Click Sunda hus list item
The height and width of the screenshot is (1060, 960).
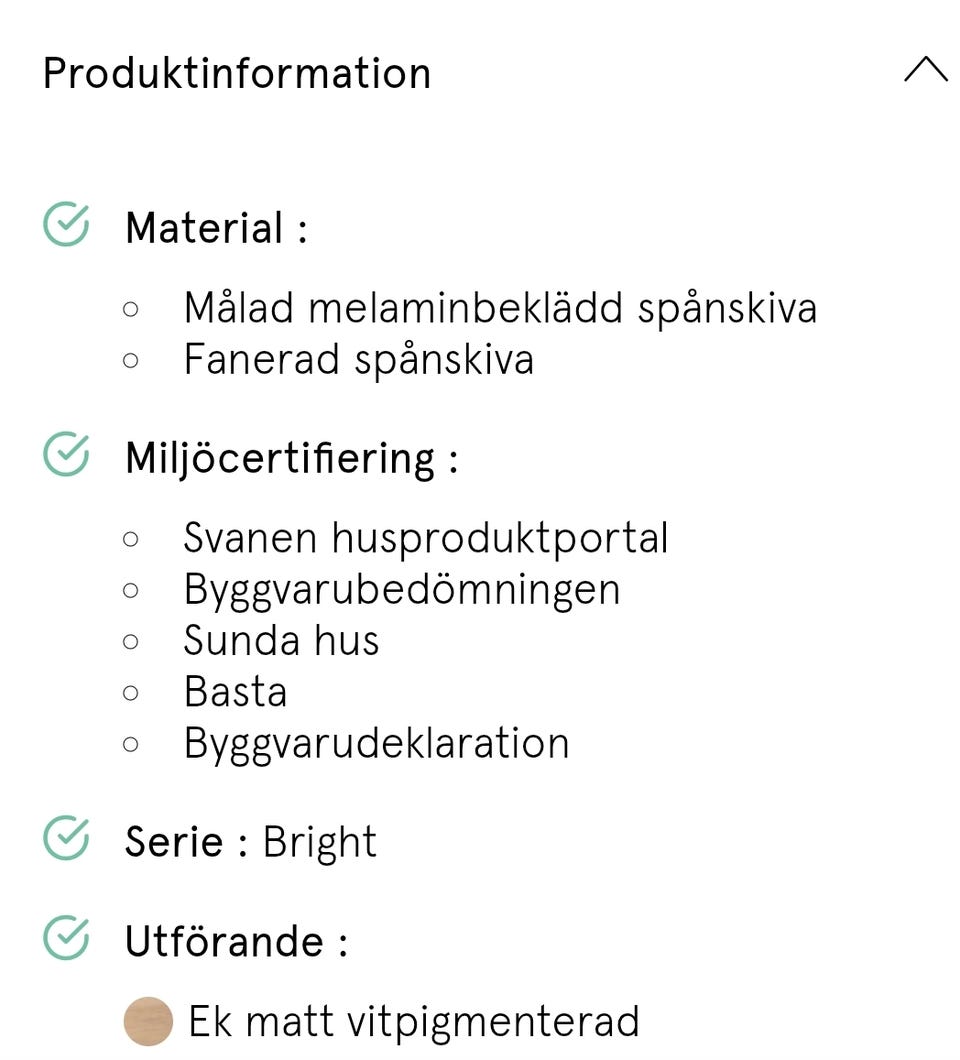[281, 640]
